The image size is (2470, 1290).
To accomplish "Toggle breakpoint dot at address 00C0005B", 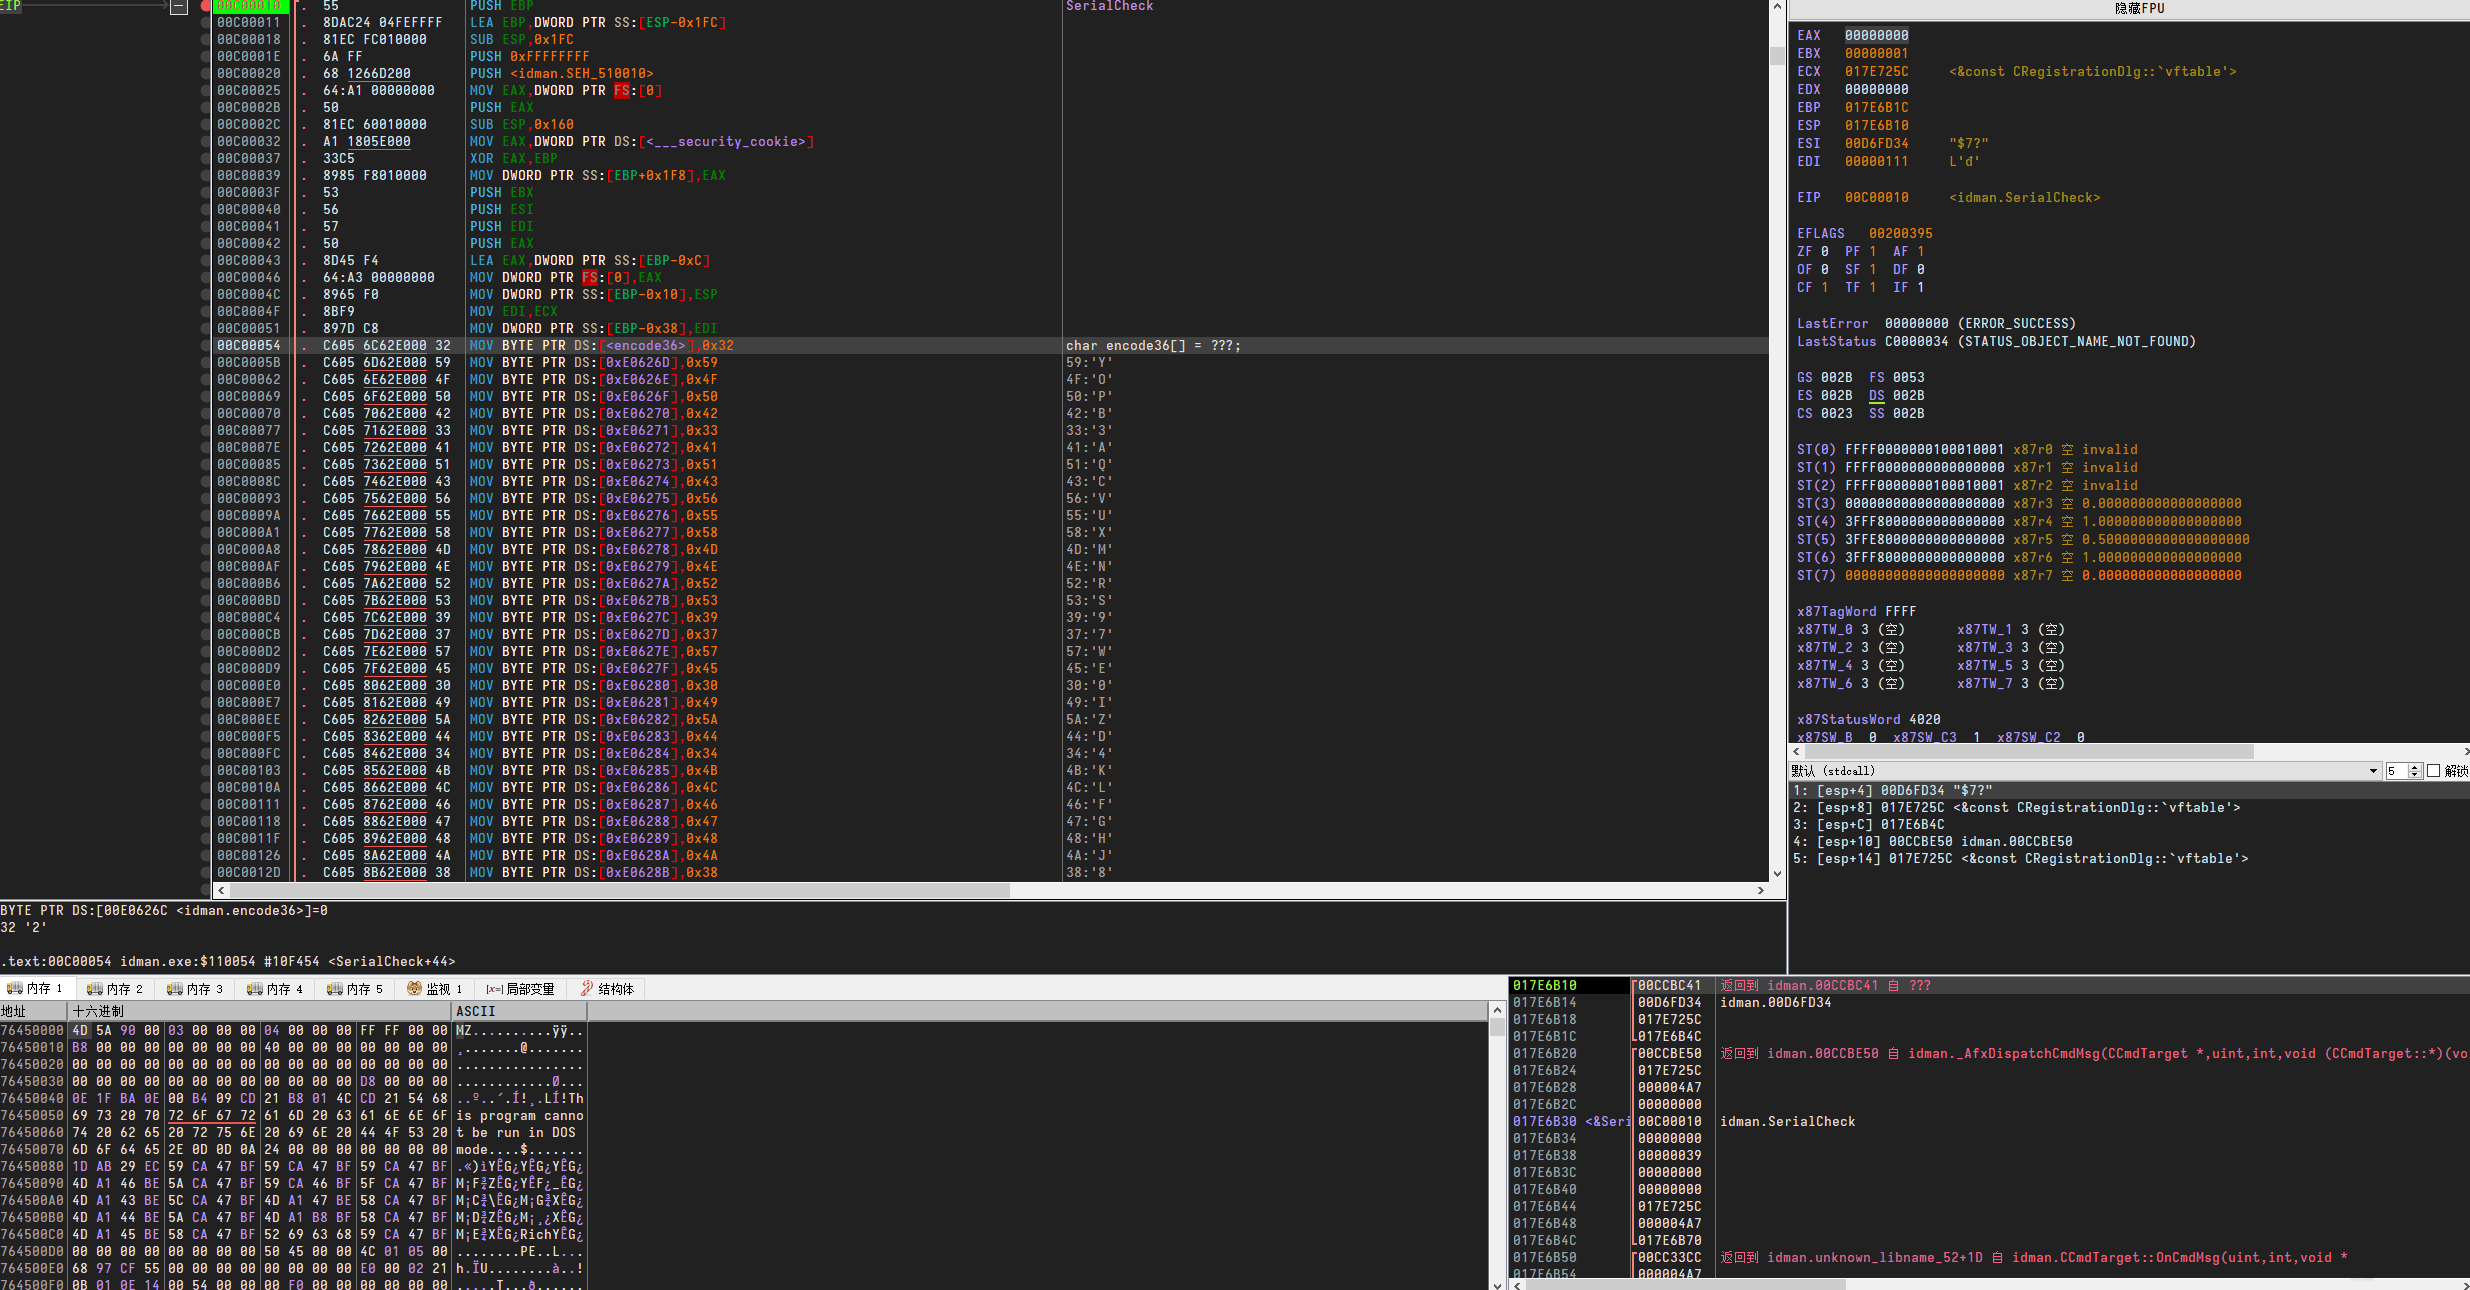I will 206,362.
